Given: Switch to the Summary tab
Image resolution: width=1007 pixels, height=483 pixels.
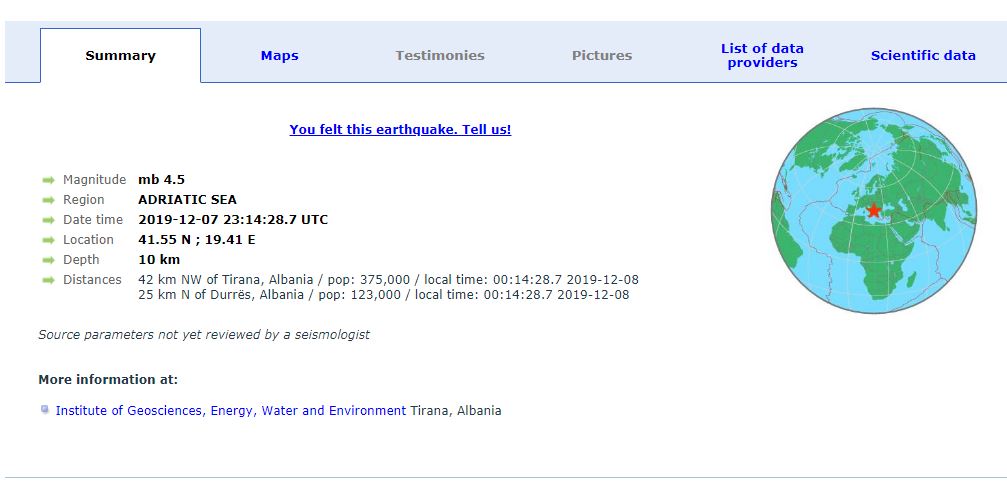Looking at the screenshot, I should 120,56.
